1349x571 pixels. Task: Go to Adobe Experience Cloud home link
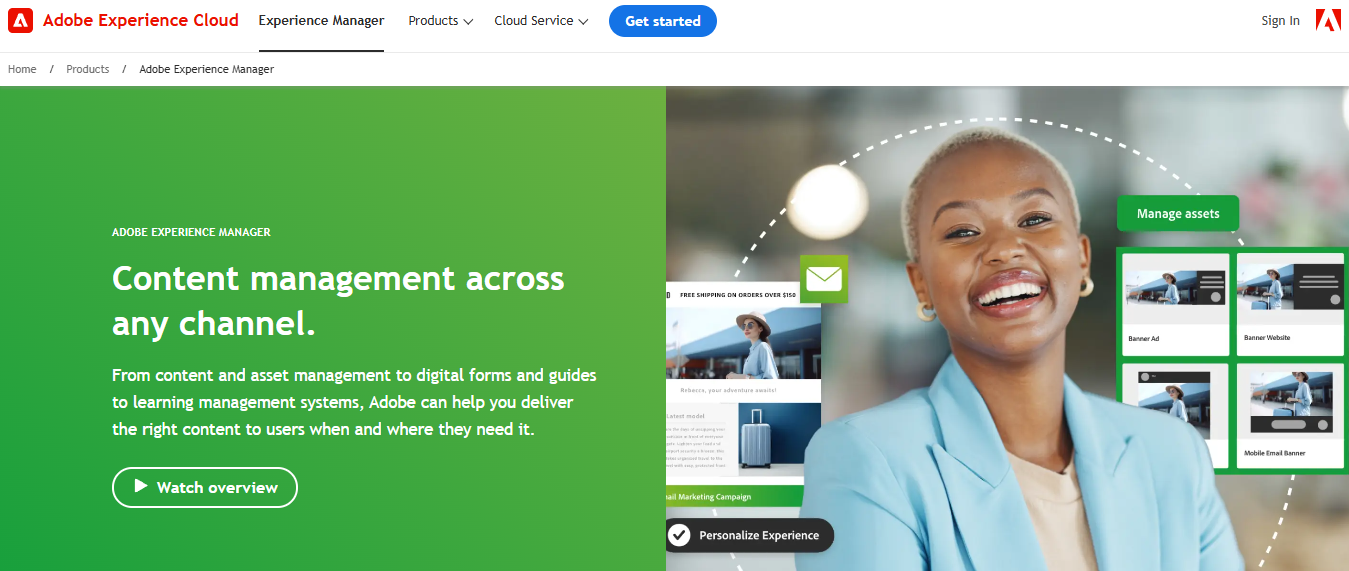tap(141, 20)
